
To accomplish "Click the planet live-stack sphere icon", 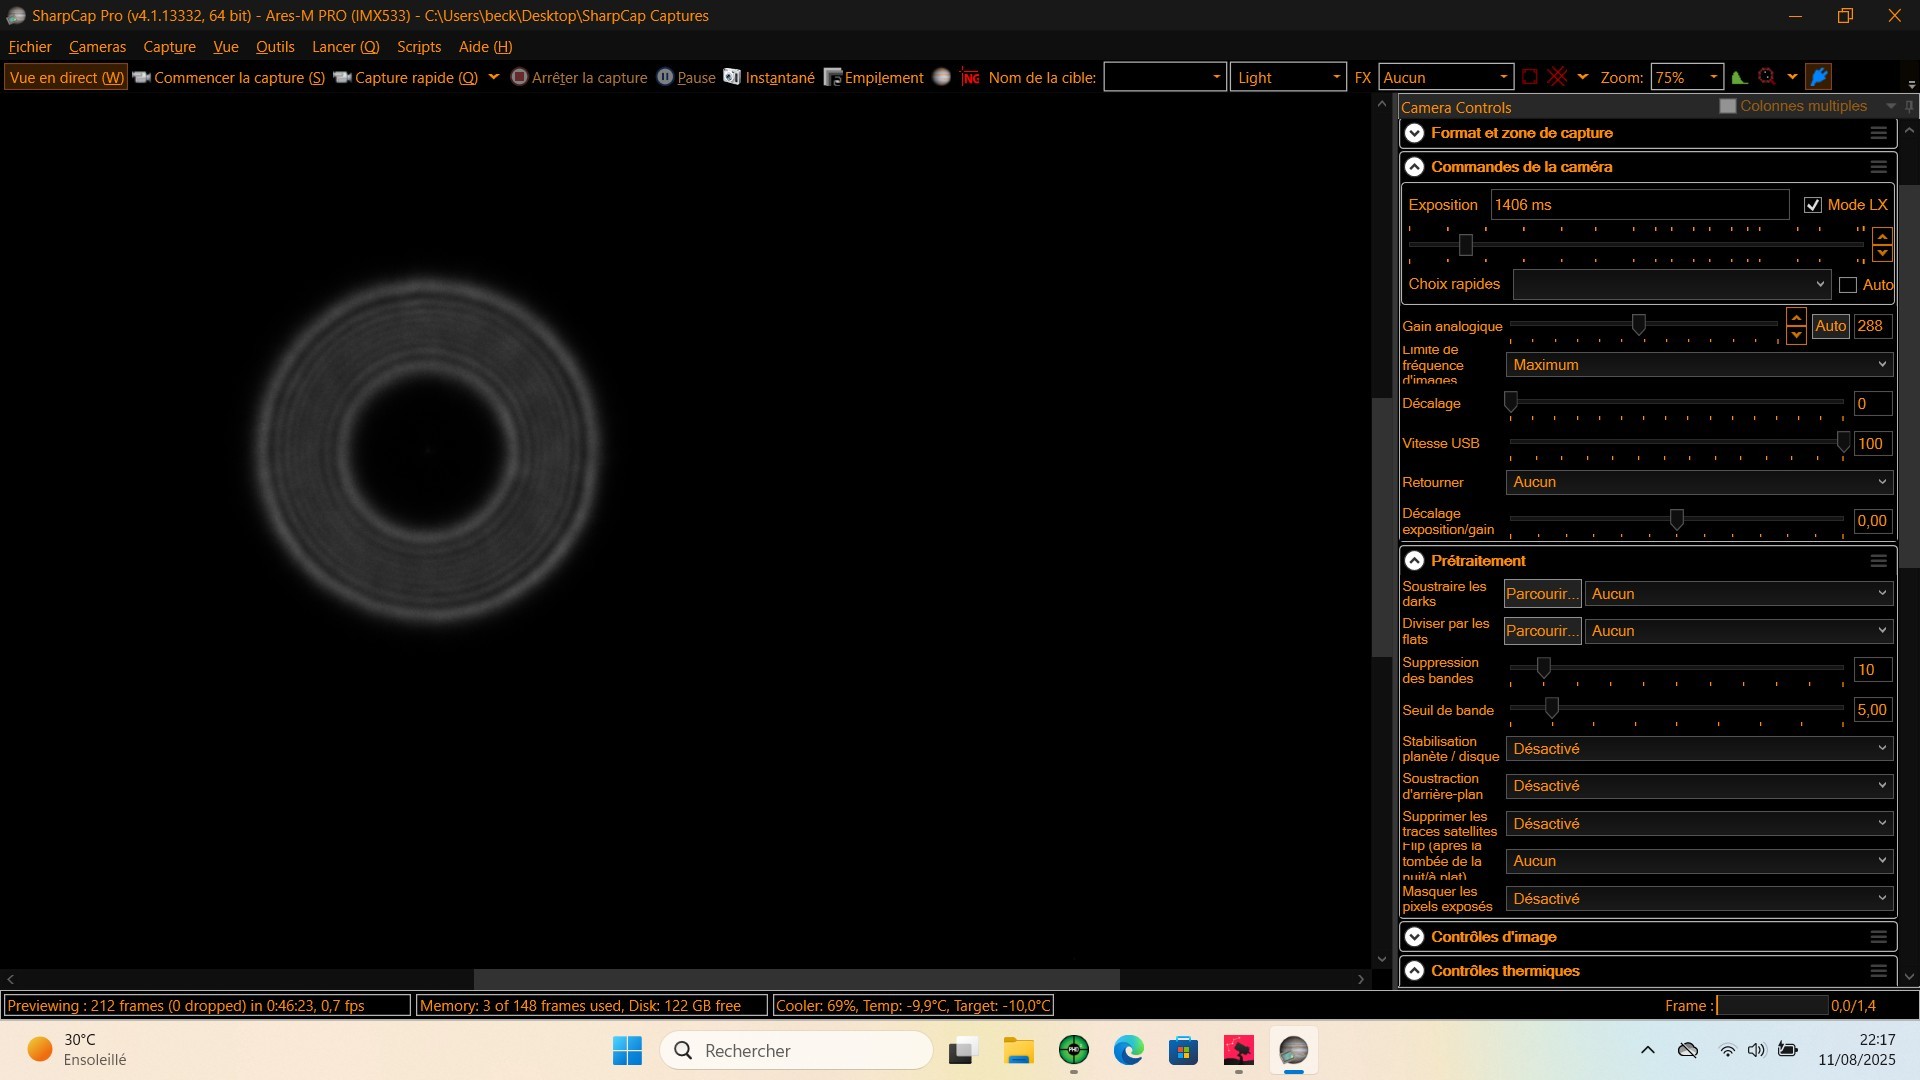I will click(941, 77).
